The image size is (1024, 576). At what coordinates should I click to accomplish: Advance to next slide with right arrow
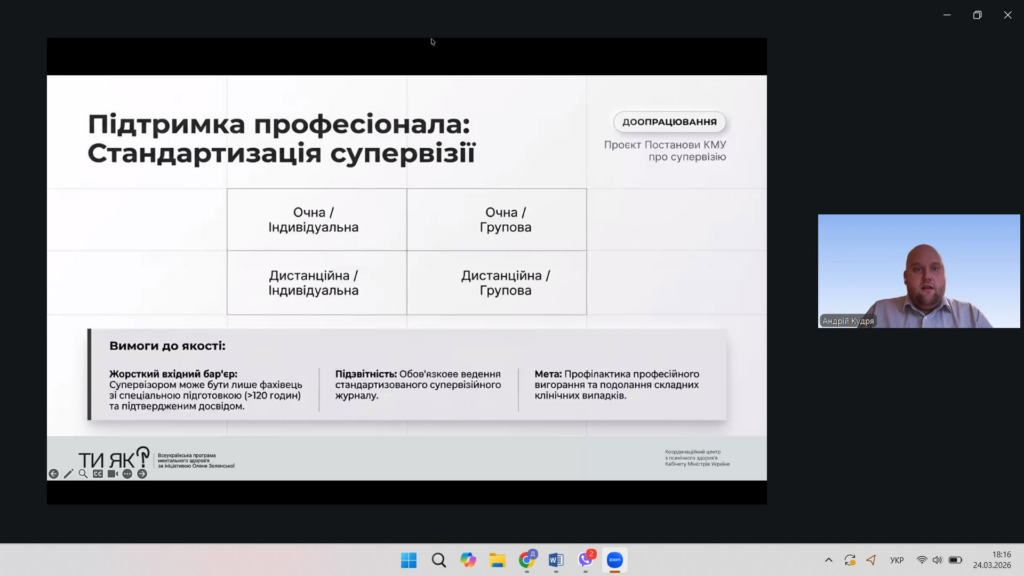coord(142,474)
